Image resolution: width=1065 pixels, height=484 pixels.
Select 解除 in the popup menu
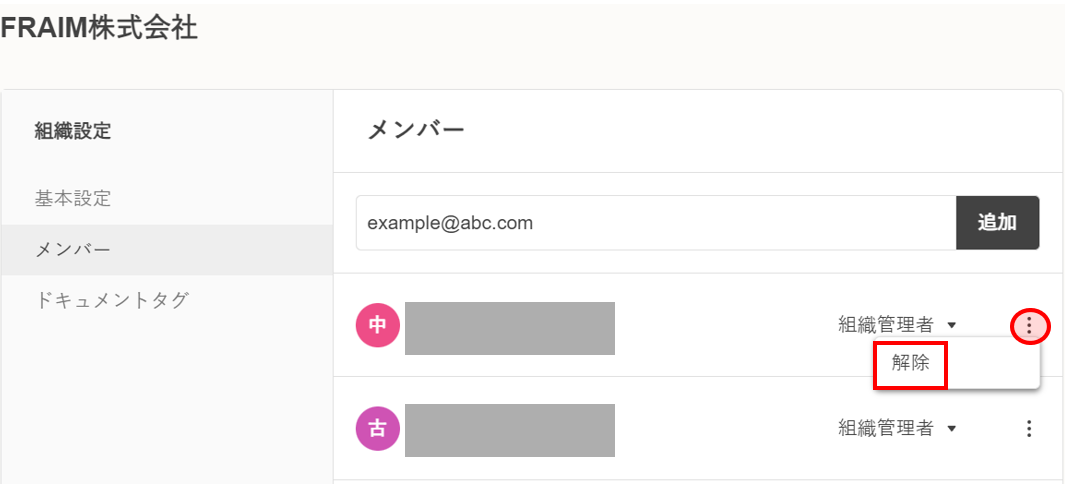[911, 364]
